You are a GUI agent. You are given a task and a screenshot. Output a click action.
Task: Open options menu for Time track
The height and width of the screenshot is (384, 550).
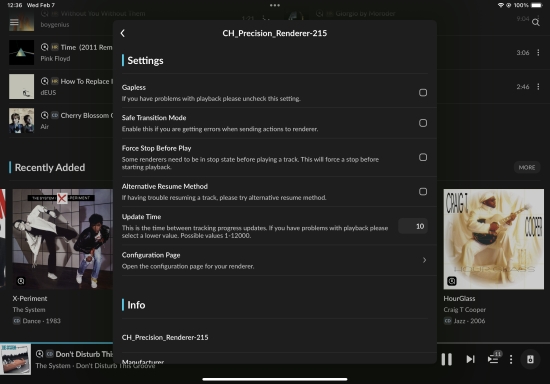click(538, 53)
